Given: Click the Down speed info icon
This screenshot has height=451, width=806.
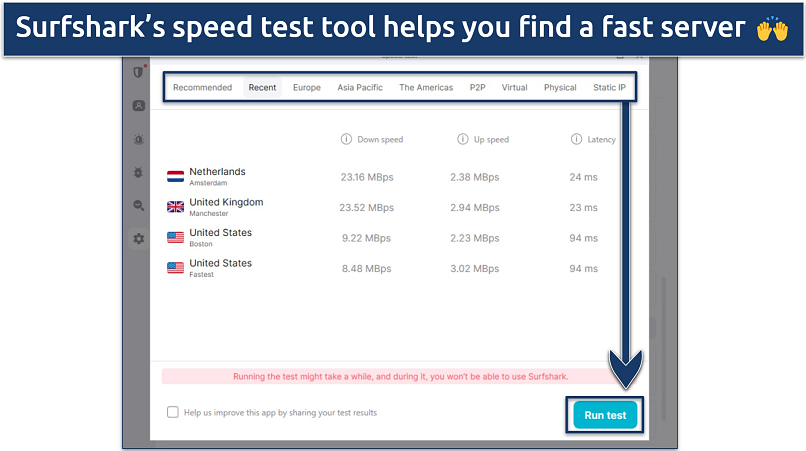Looking at the screenshot, I should click(x=346, y=140).
